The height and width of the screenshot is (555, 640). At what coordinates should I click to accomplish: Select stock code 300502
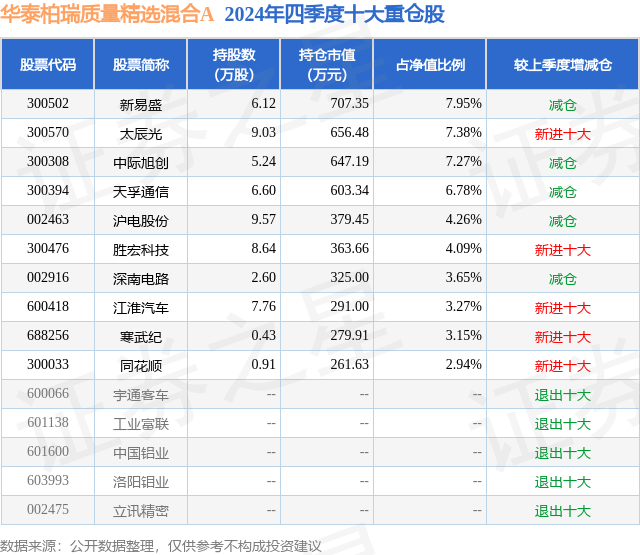click(48, 104)
